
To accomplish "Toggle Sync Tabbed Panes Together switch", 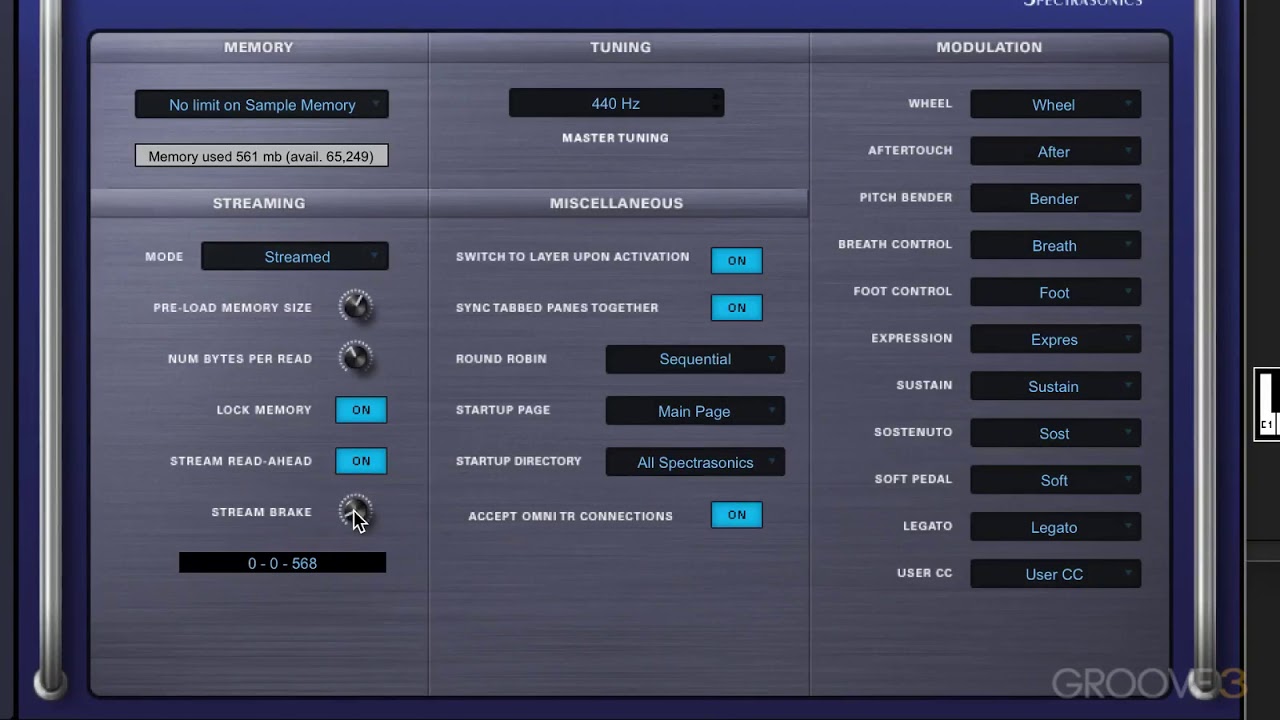I will click(x=737, y=307).
